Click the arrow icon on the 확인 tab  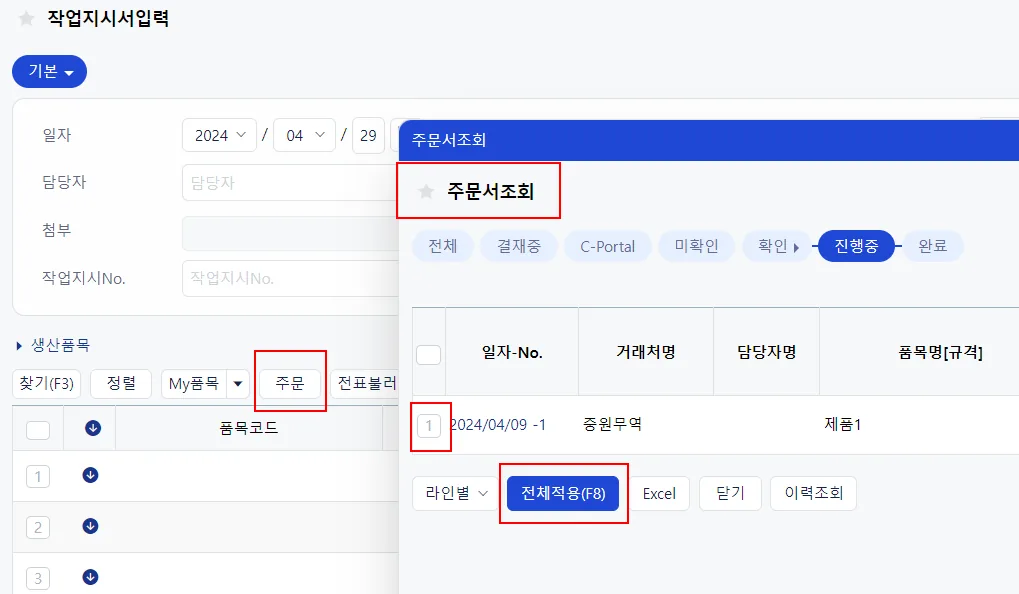pyautogui.click(x=796, y=247)
